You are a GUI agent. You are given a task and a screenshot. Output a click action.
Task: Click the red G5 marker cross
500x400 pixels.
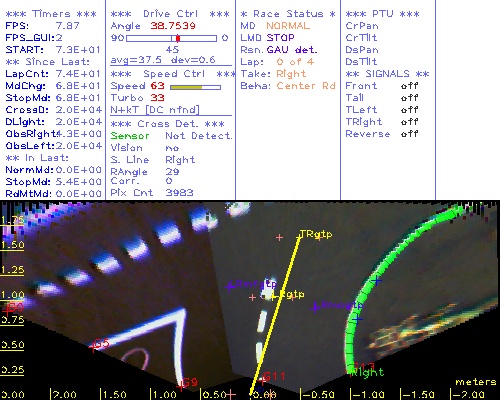pos(92,347)
